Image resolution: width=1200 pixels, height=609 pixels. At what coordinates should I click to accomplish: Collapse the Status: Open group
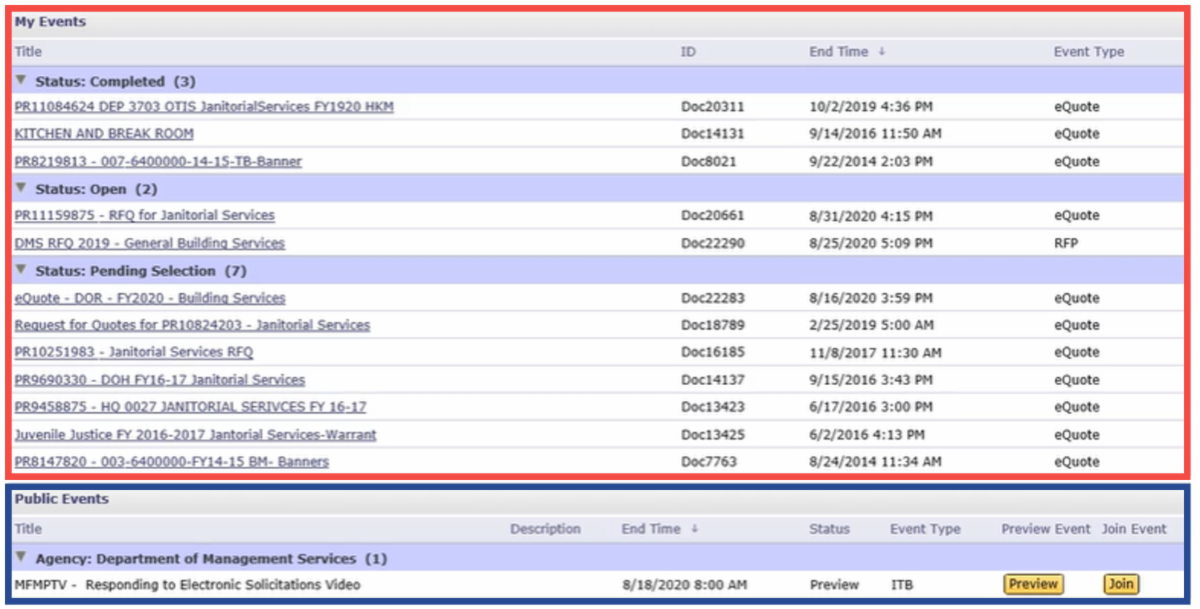(x=21, y=188)
